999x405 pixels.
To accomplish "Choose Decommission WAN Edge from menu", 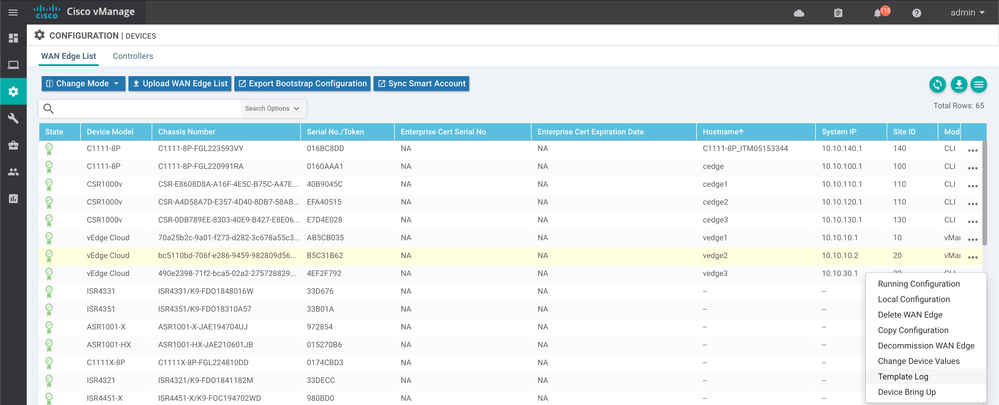I will (926, 346).
